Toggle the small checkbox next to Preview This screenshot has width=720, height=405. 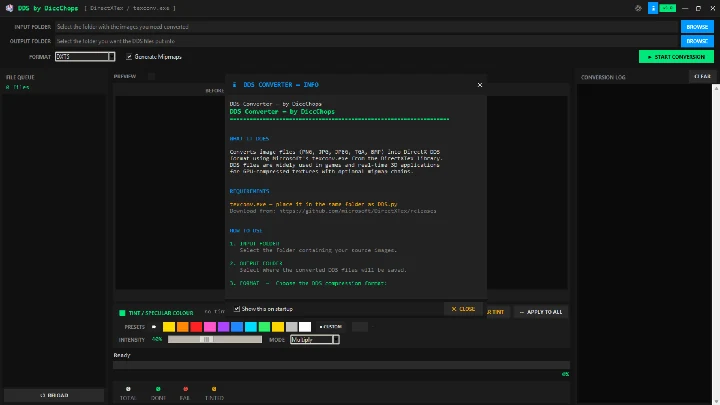point(152,76)
